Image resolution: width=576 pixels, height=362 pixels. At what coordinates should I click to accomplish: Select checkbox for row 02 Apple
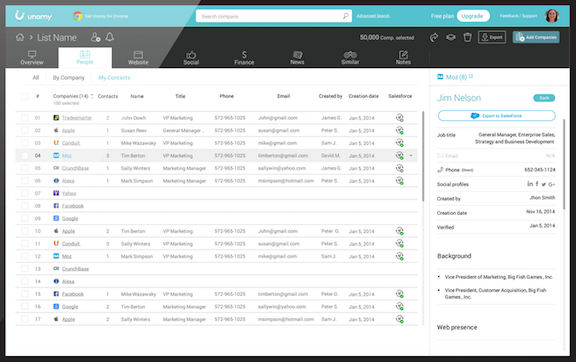coord(25,130)
